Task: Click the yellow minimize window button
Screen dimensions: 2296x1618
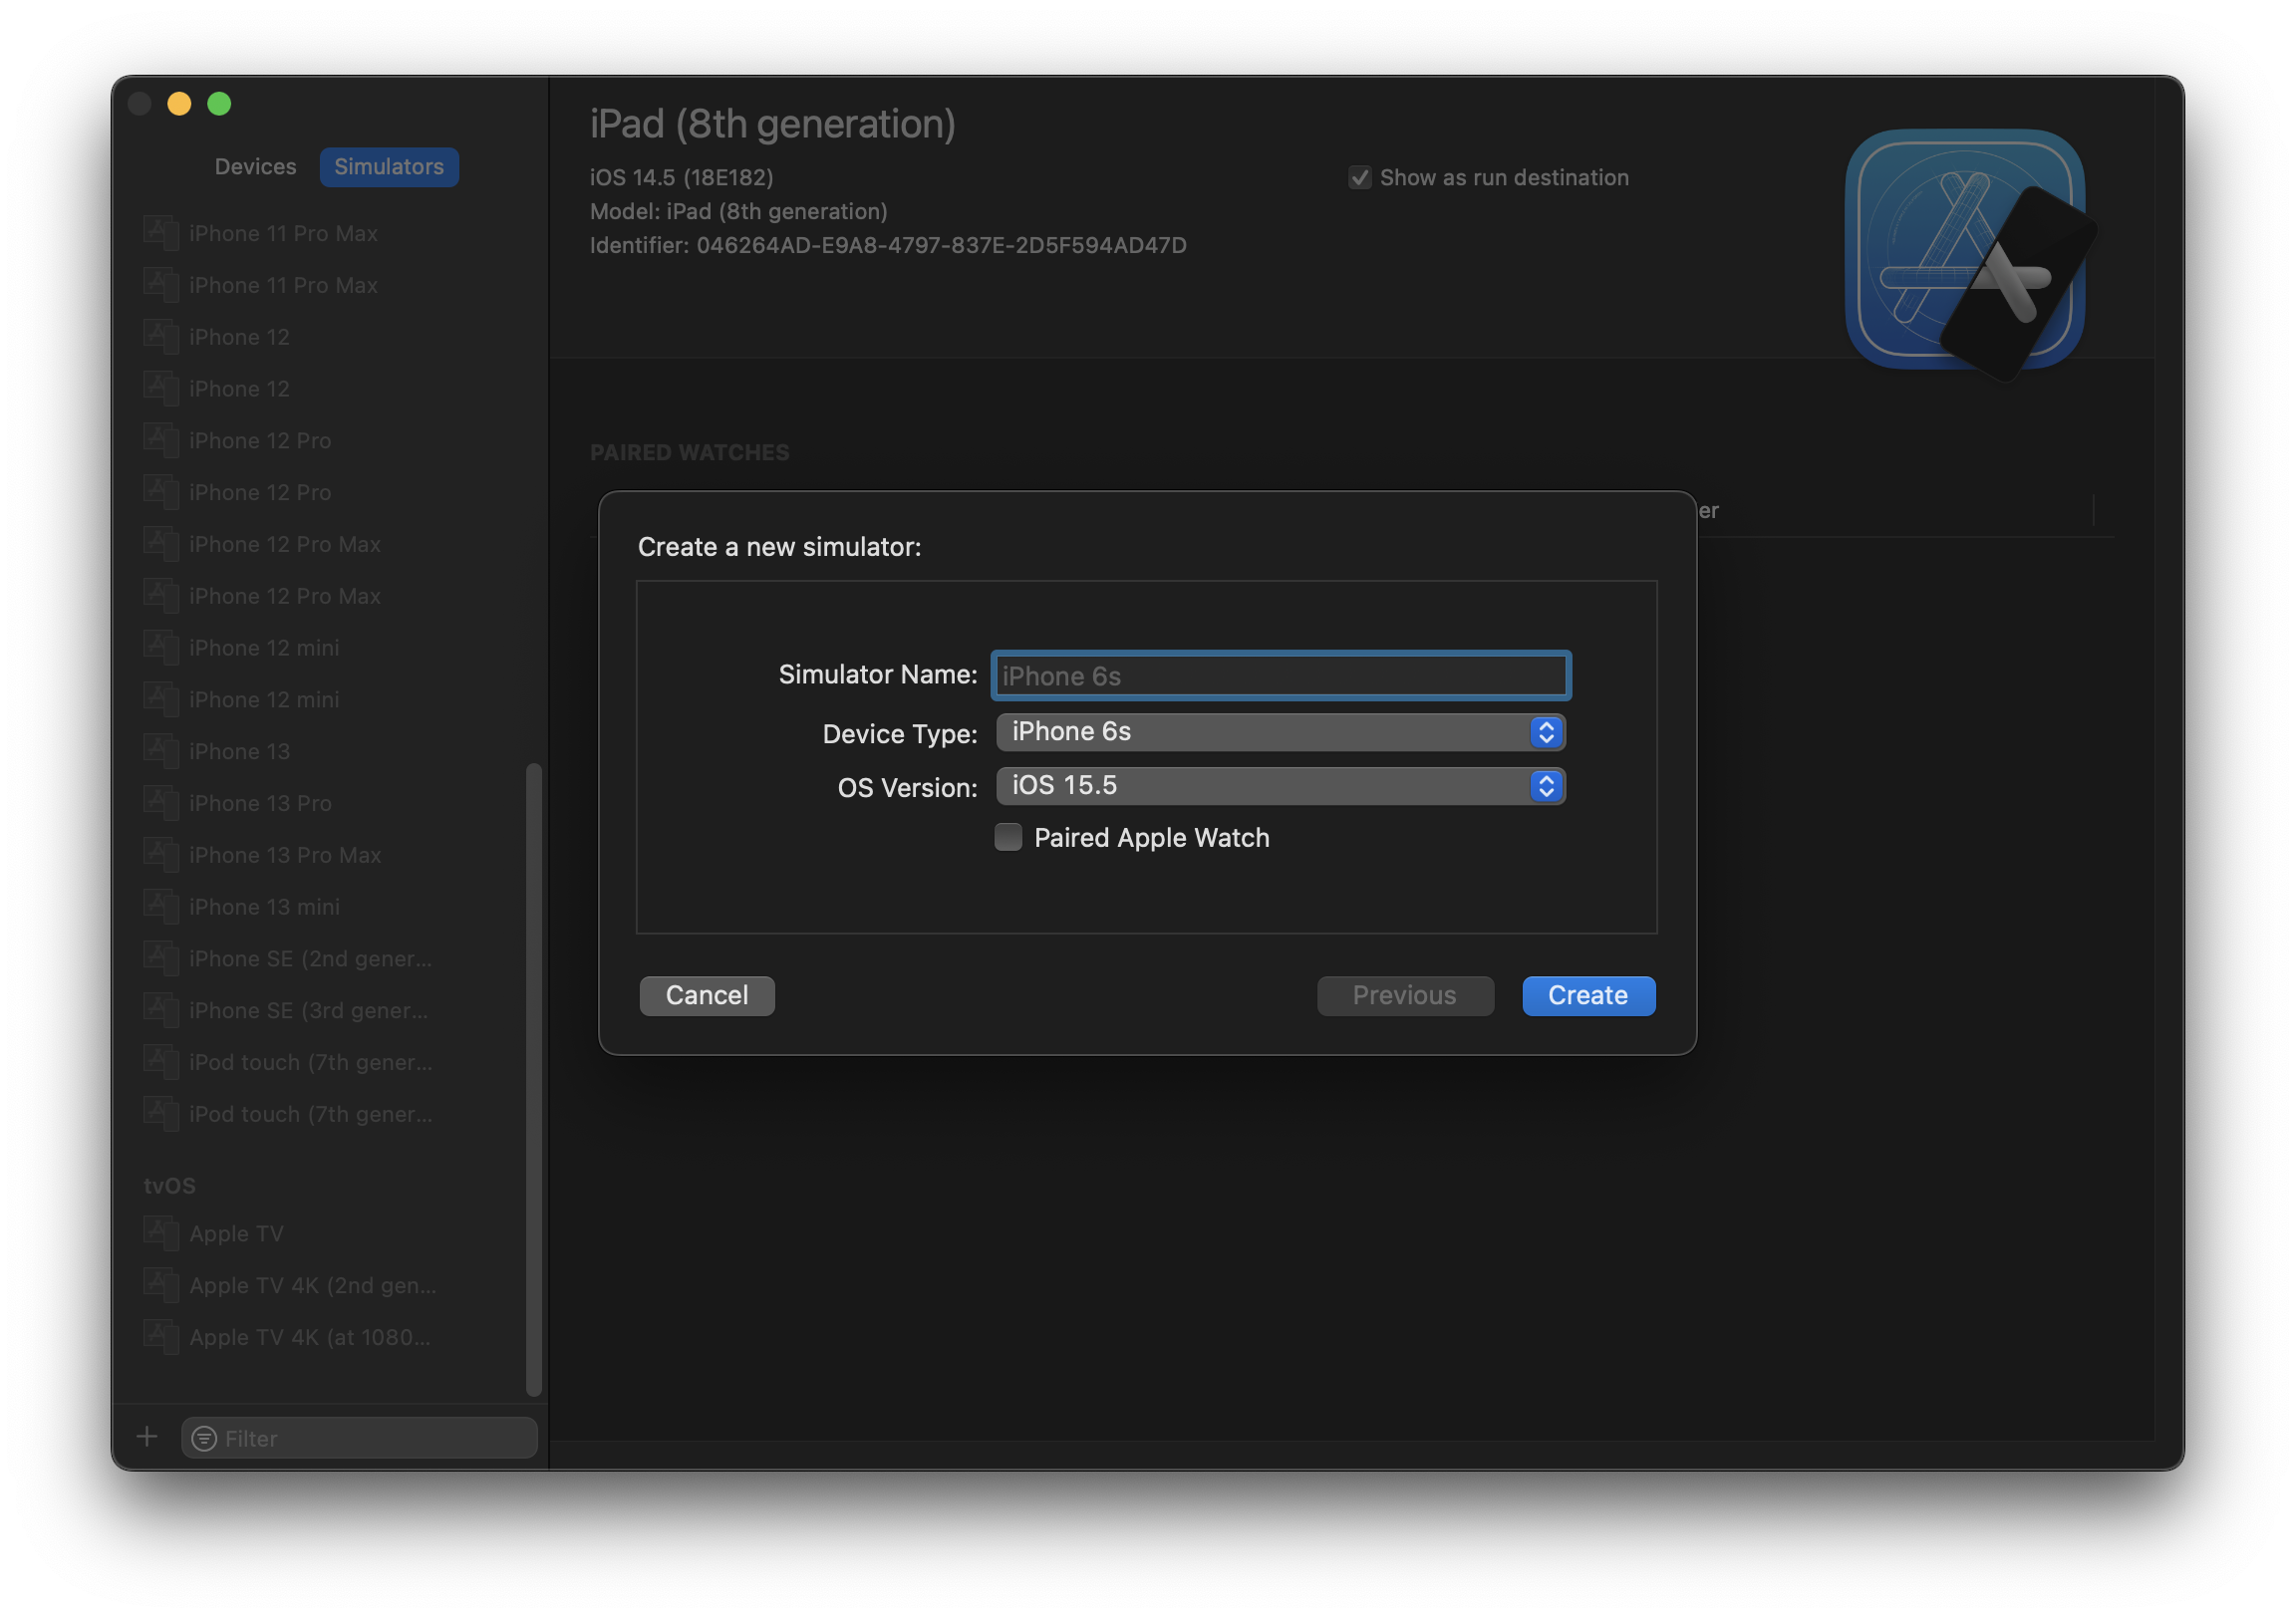Action: point(179,104)
